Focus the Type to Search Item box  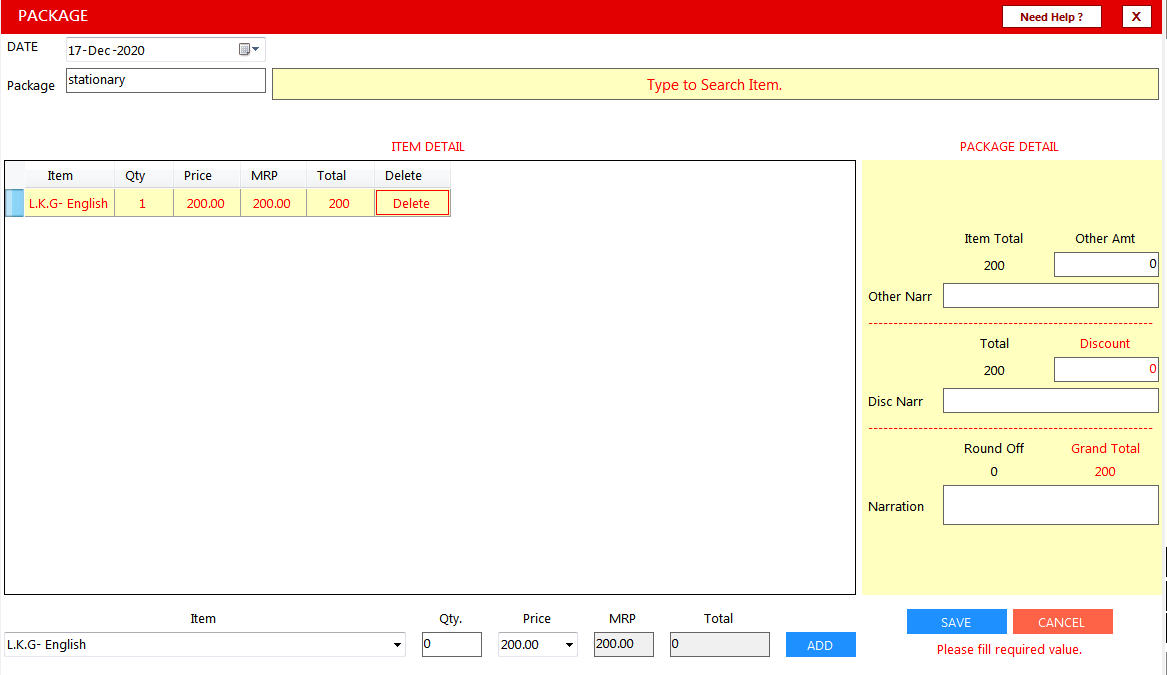coord(714,84)
